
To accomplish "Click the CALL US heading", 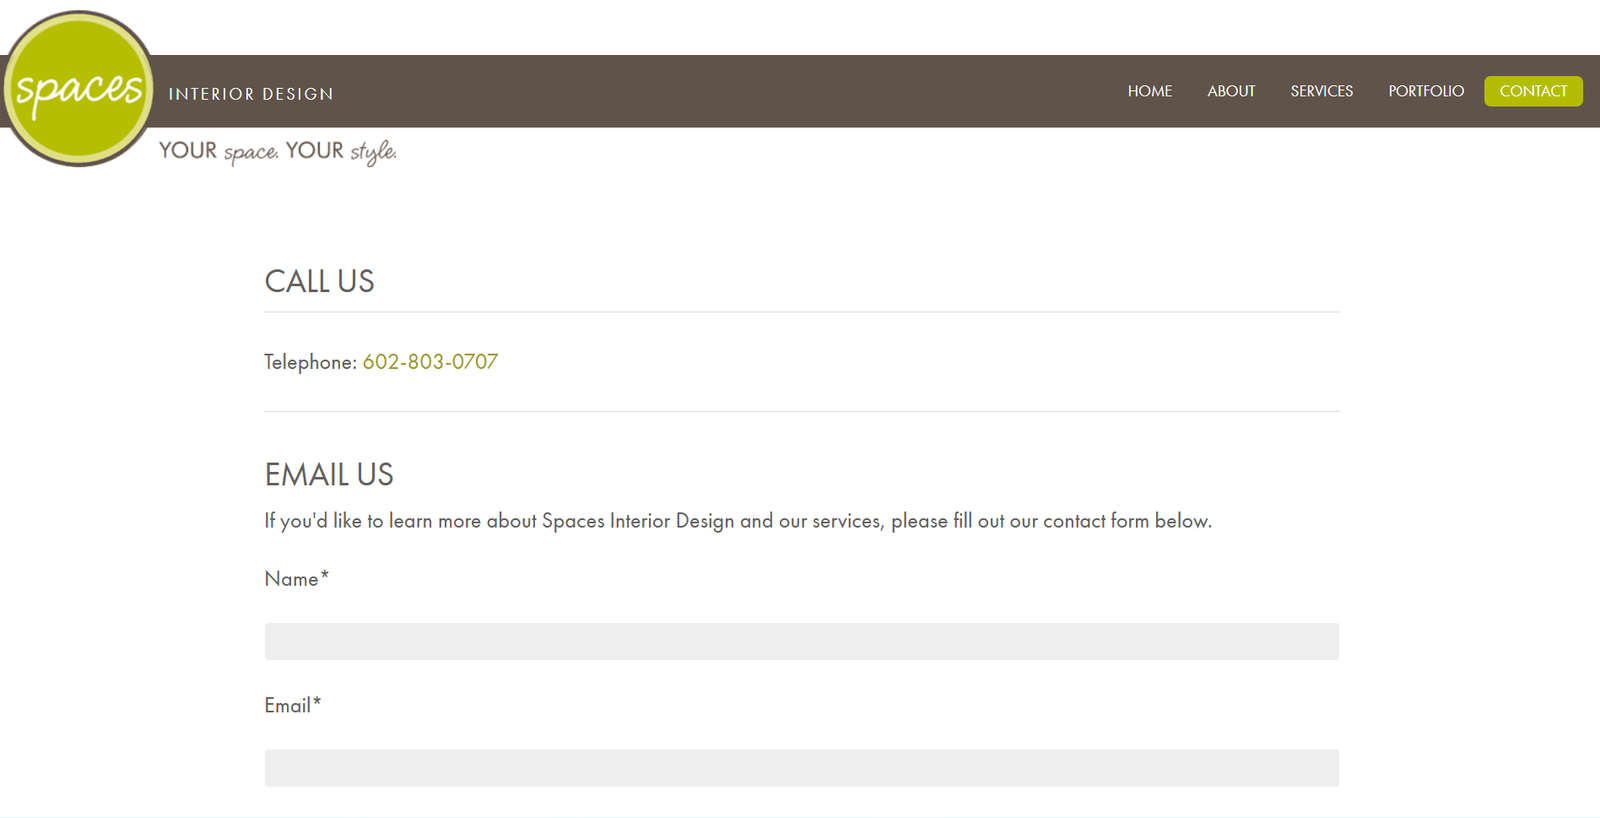I will tap(319, 282).
